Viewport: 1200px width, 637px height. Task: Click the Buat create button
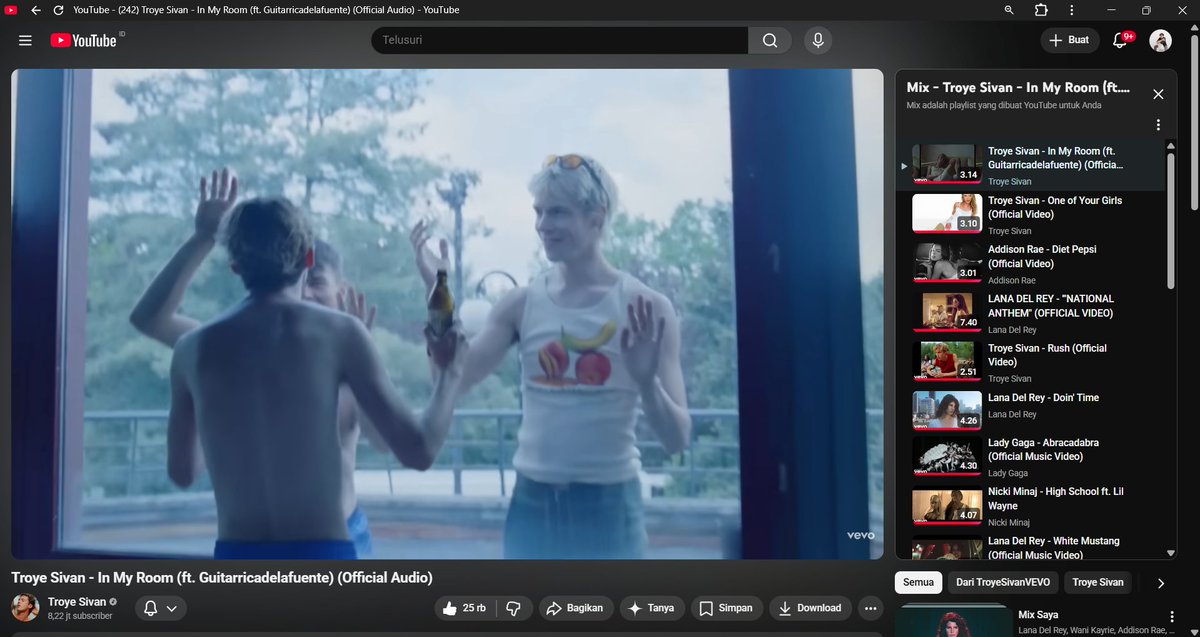1070,40
